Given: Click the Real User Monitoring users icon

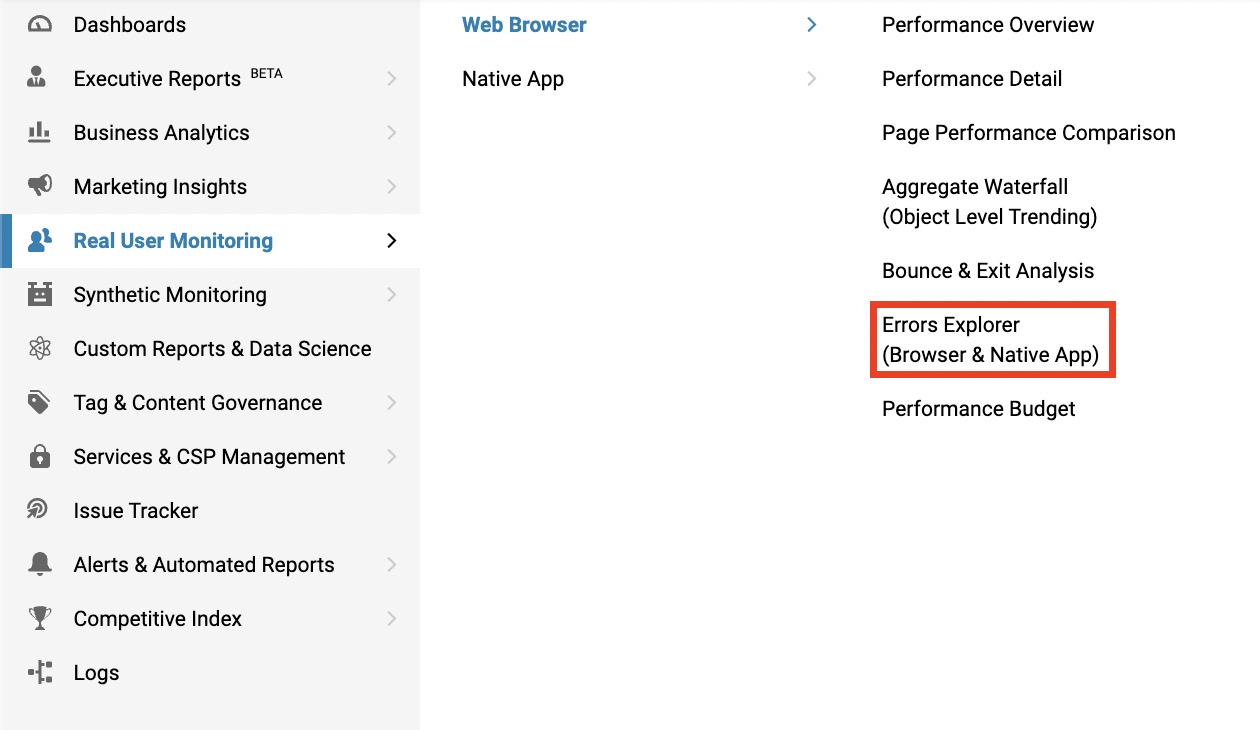Looking at the screenshot, I should tap(40, 241).
